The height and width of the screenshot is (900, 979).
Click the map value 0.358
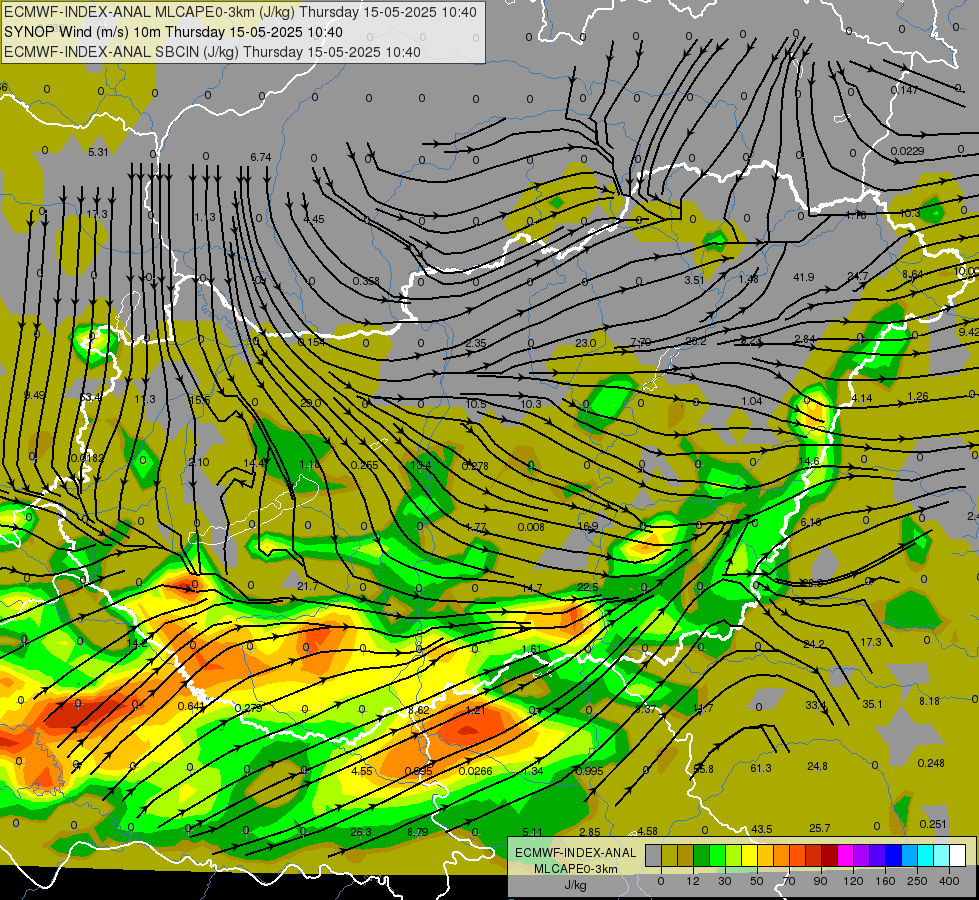tap(366, 281)
